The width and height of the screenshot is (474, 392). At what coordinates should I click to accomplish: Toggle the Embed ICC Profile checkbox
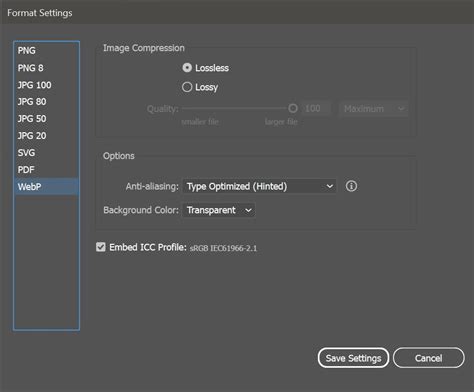(101, 247)
